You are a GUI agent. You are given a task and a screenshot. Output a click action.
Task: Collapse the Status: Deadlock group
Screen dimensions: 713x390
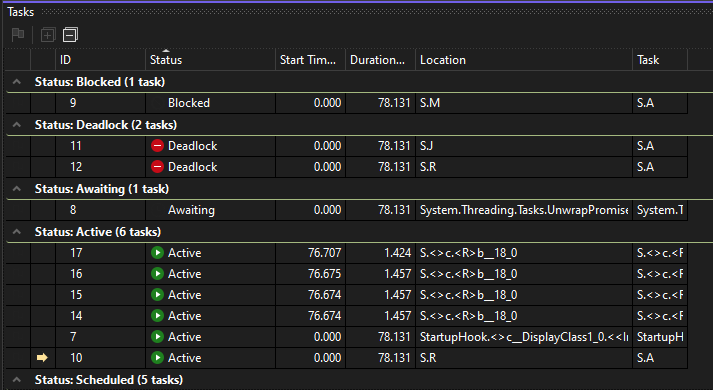point(17,125)
